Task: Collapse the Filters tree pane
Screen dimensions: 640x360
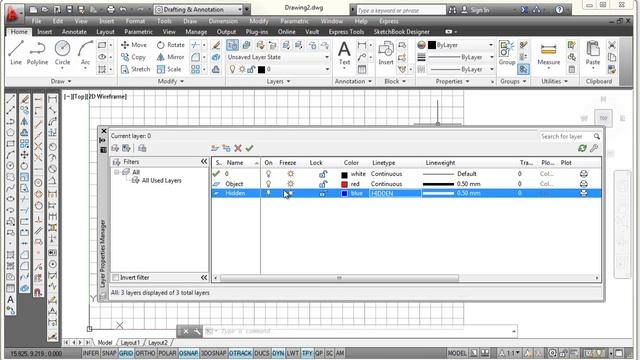Action: (x=204, y=162)
